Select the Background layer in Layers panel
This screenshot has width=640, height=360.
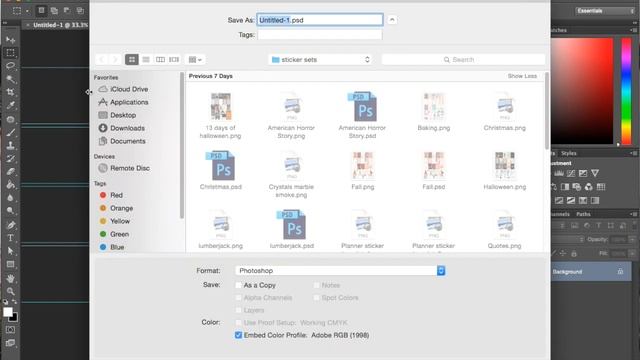[592, 272]
